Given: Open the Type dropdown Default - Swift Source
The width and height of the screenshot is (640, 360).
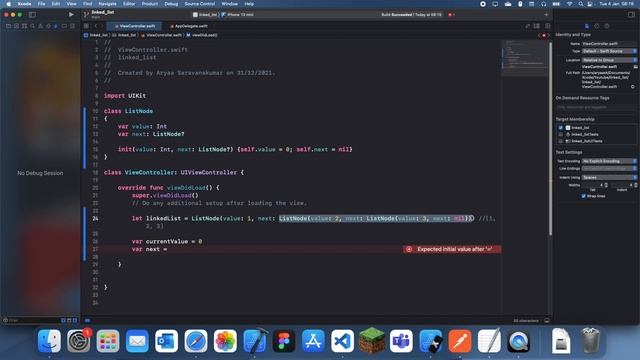Looking at the screenshot, I should click(x=609, y=51).
